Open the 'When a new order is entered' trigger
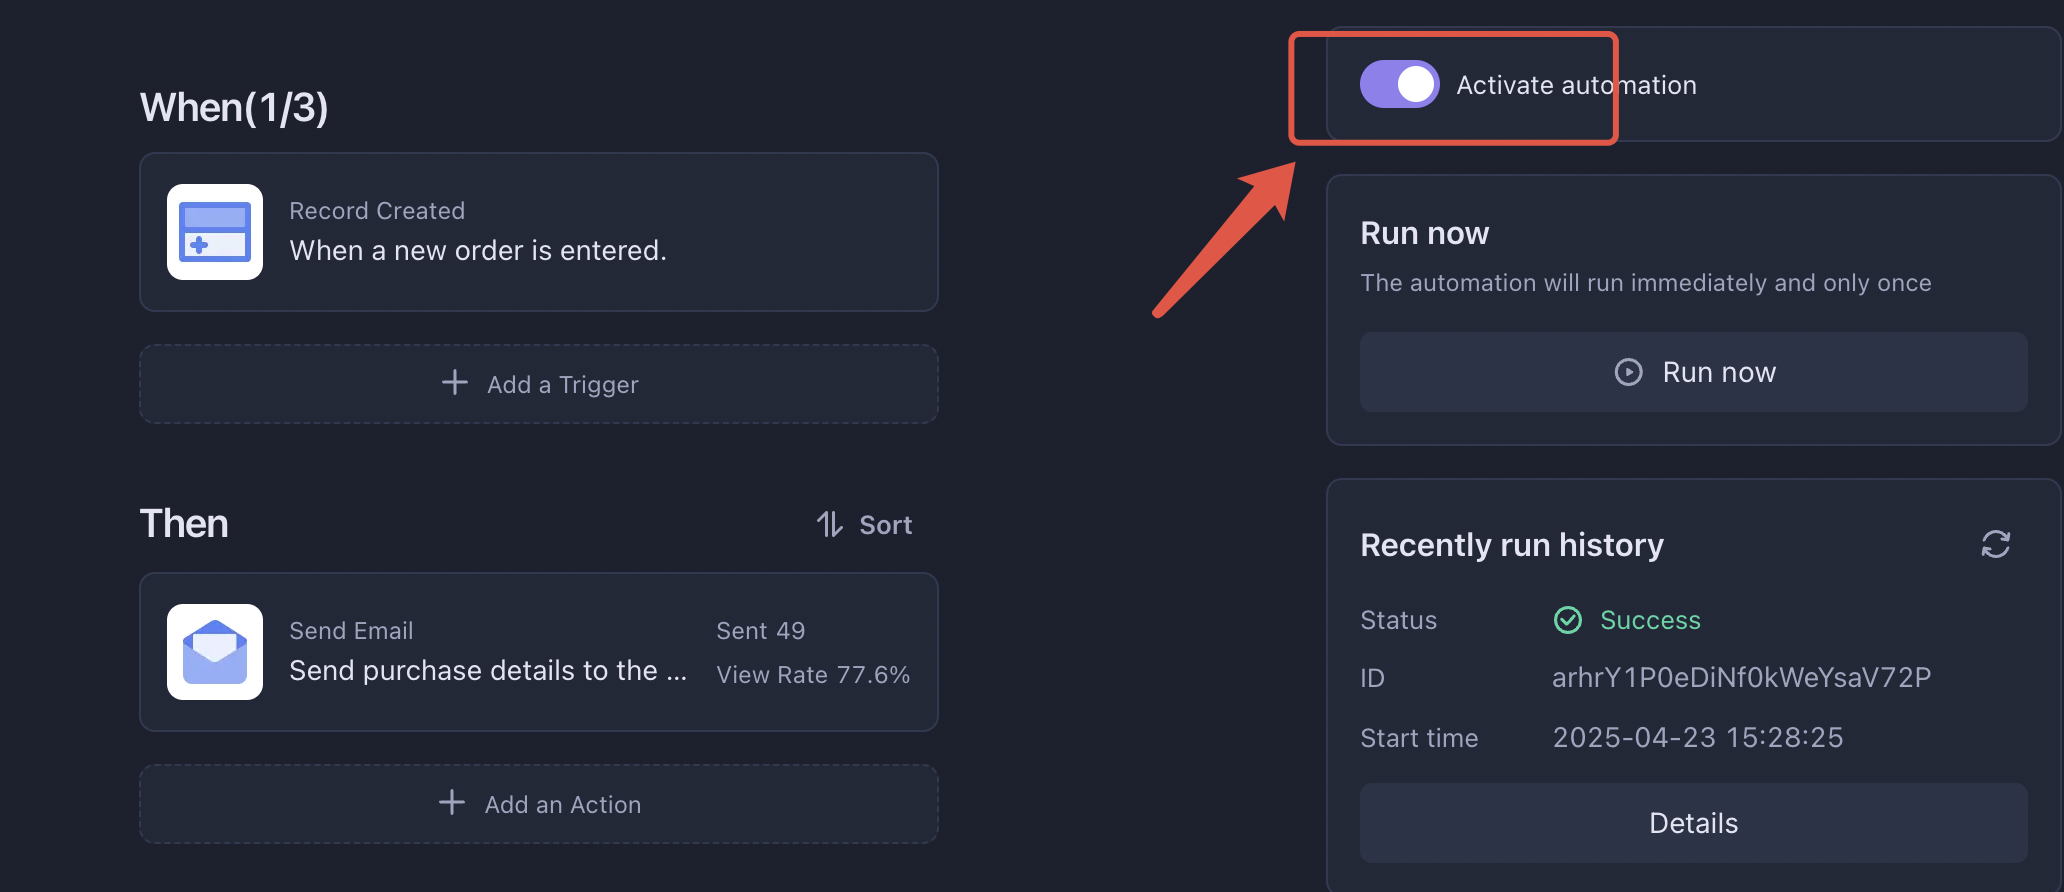The width and height of the screenshot is (2064, 892). coord(539,232)
